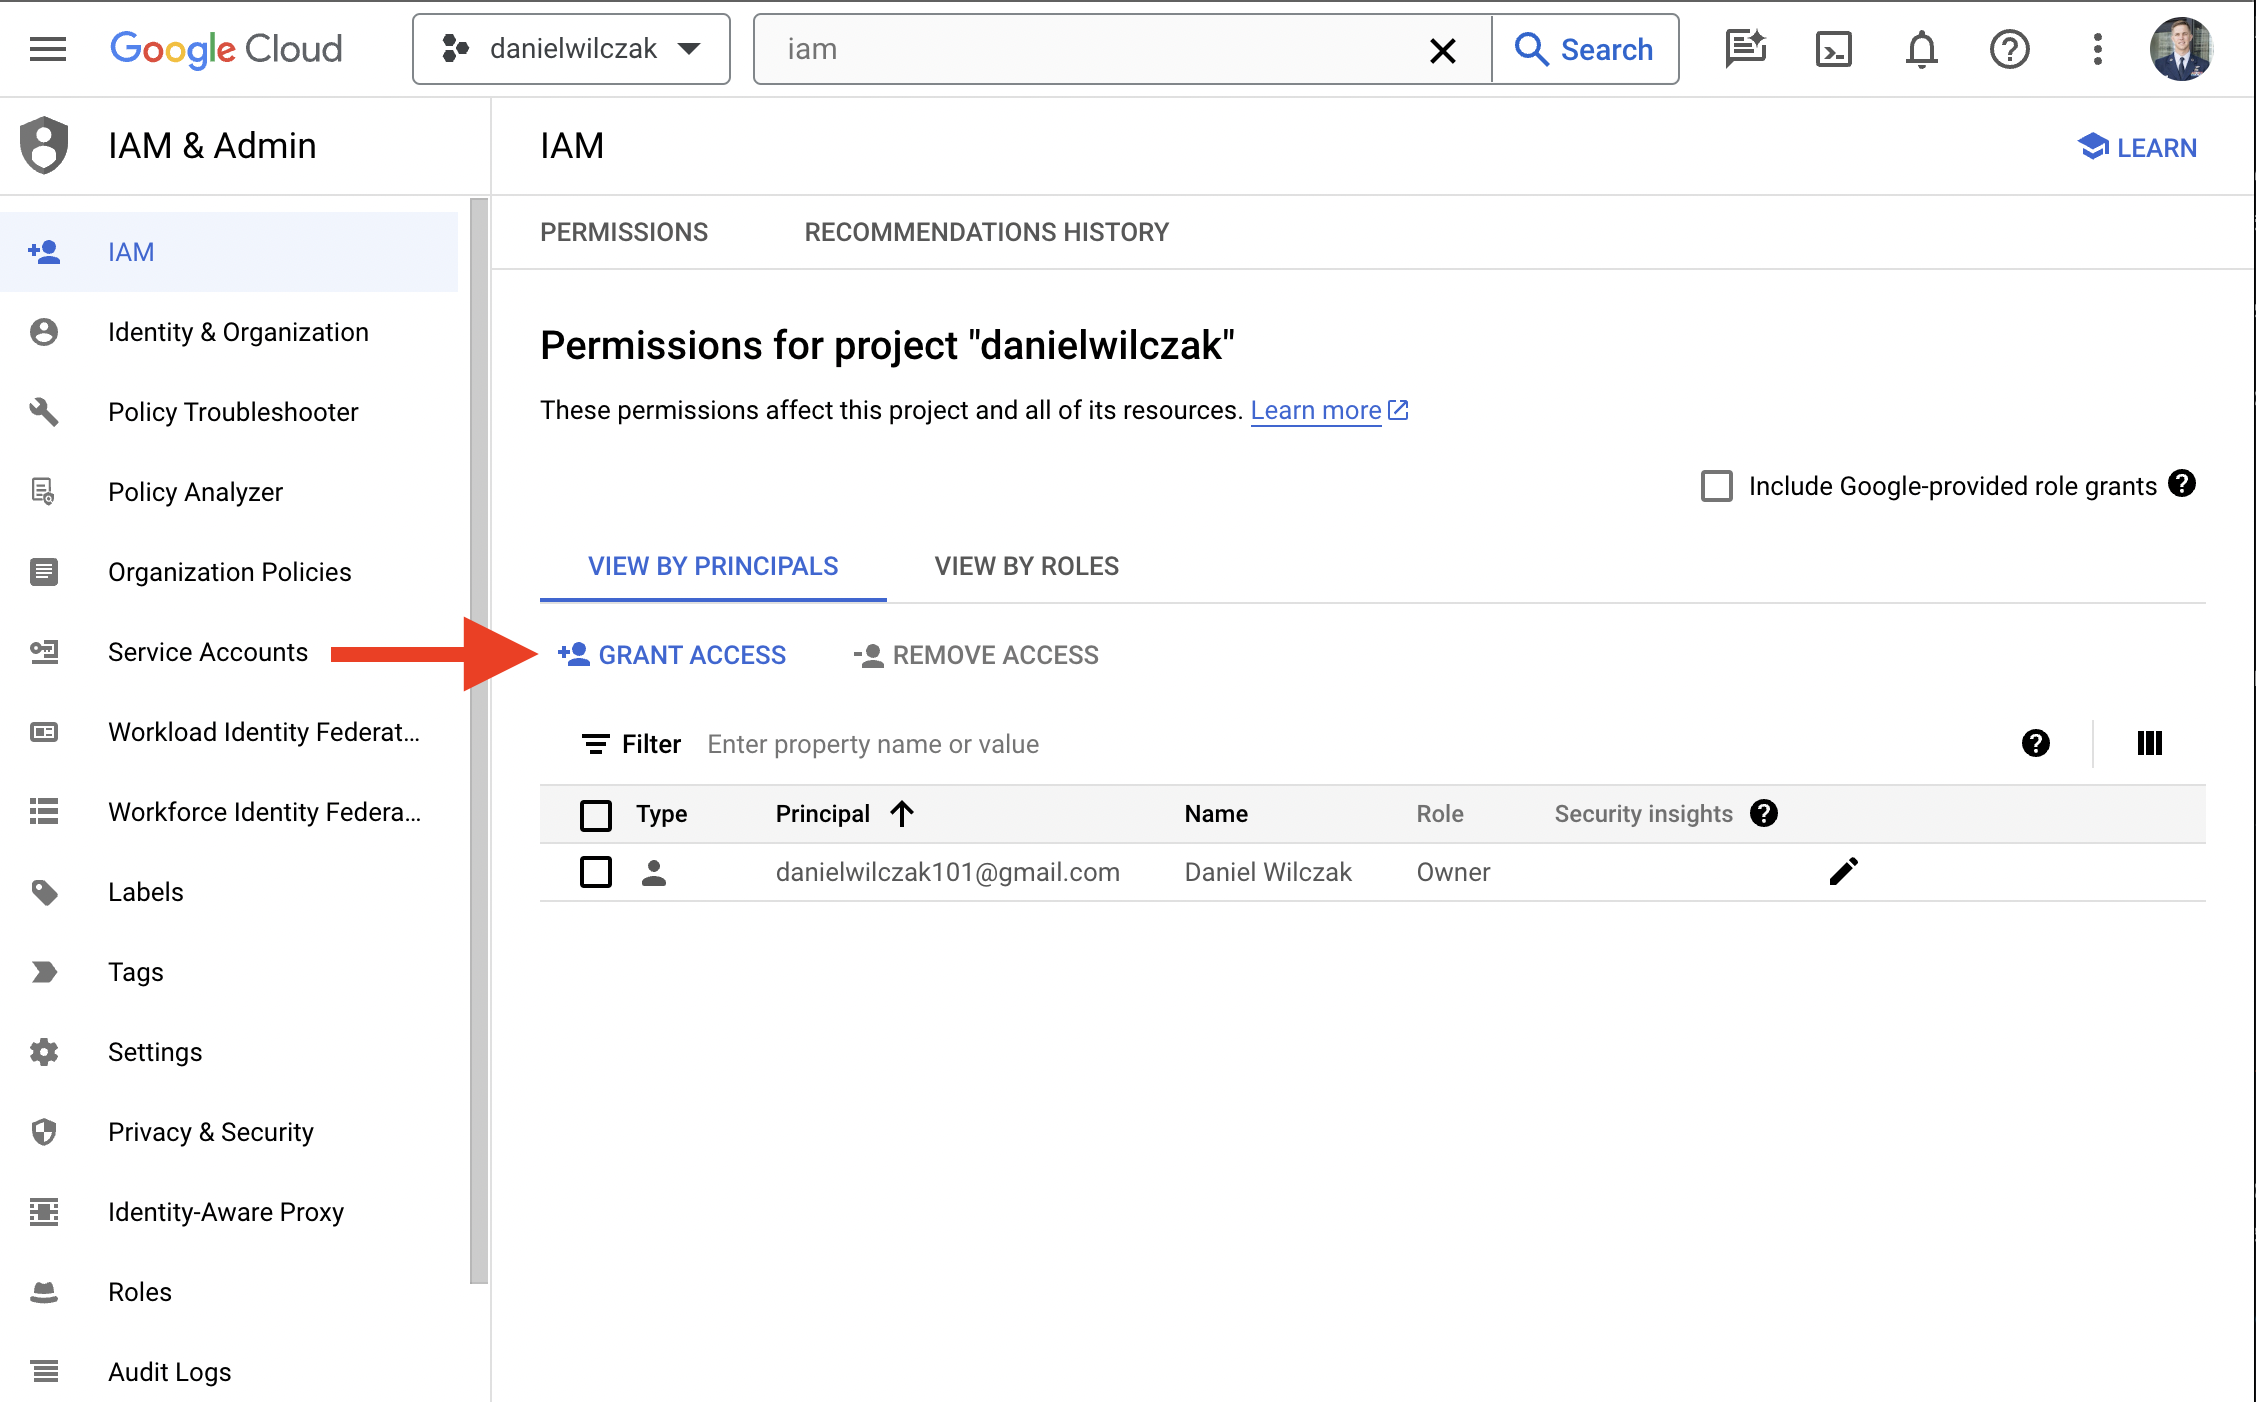Screen dimensions: 2256x1402
Task: Focus the Filter property input field
Action: (x=1350, y=744)
